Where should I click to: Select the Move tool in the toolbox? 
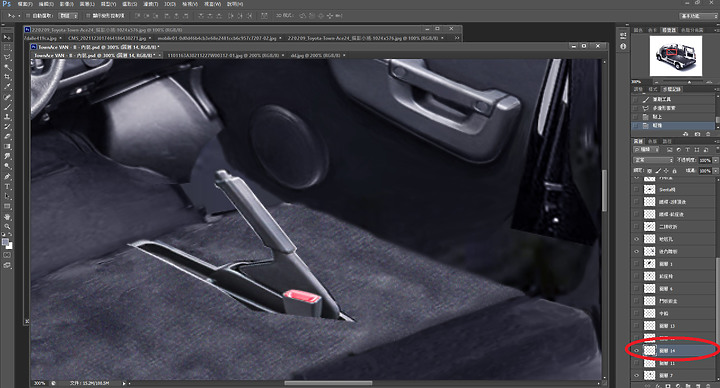click(7, 37)
